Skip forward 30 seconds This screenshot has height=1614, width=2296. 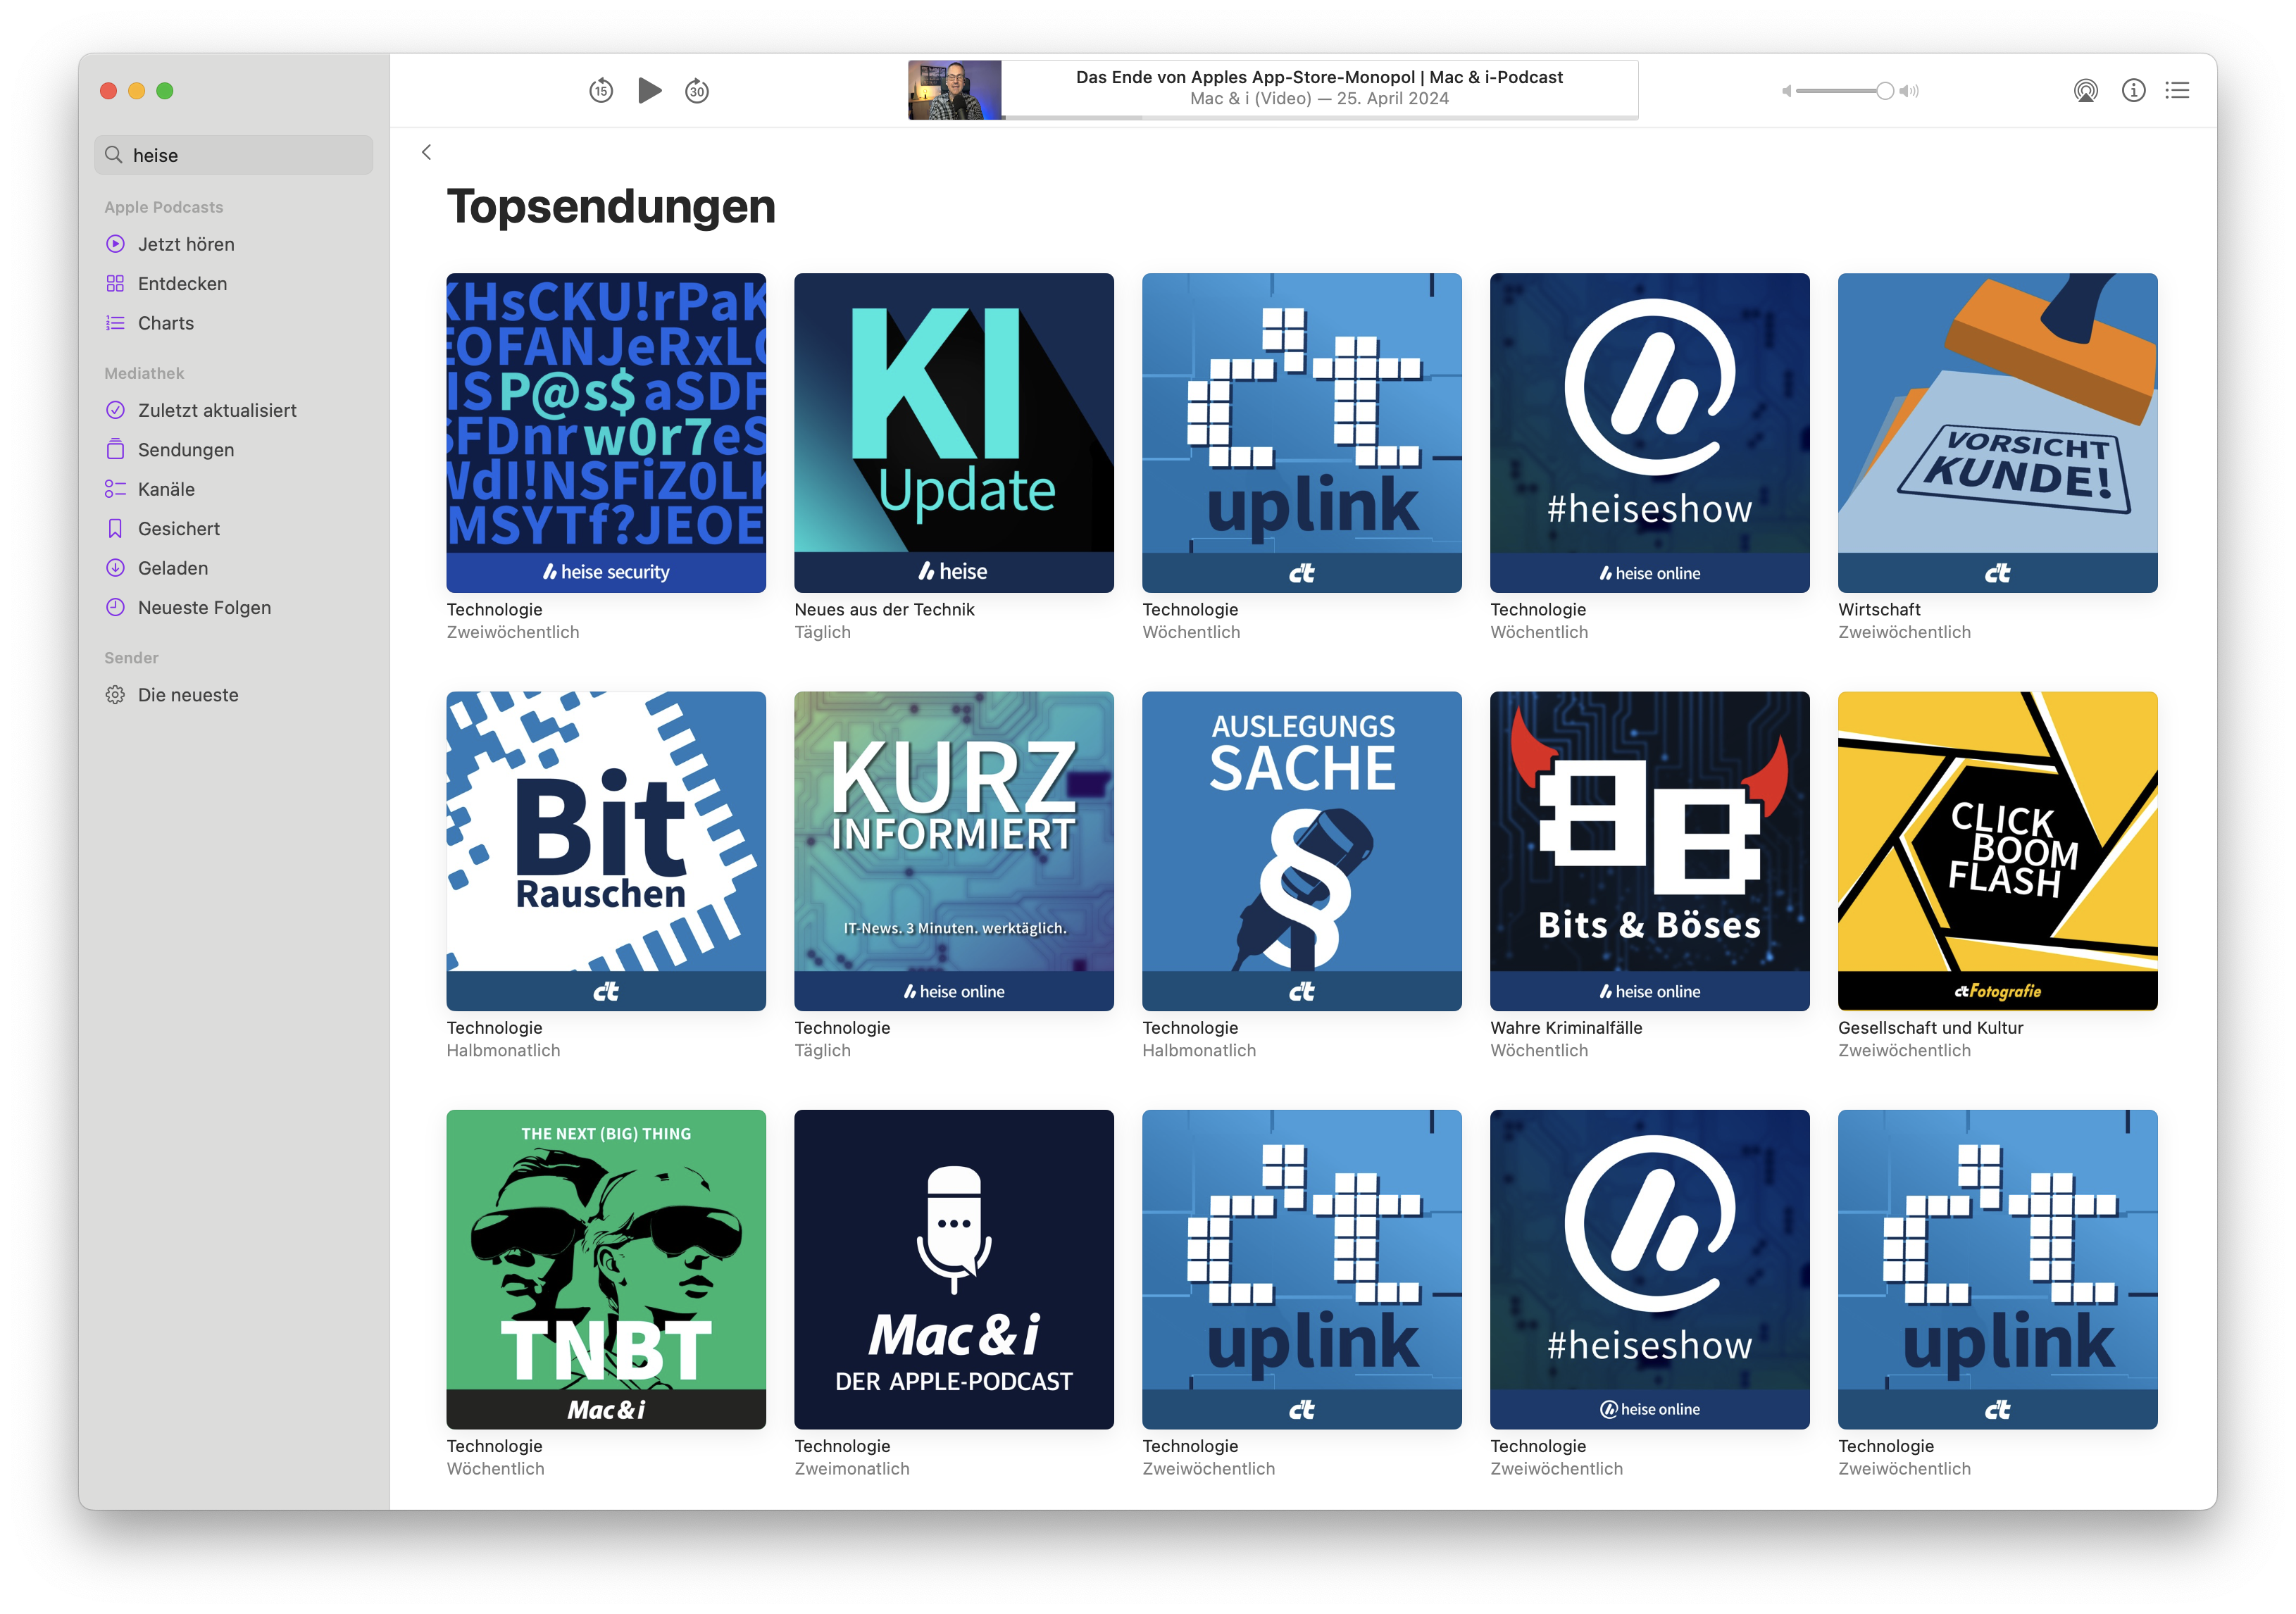[x=697, y=91]
